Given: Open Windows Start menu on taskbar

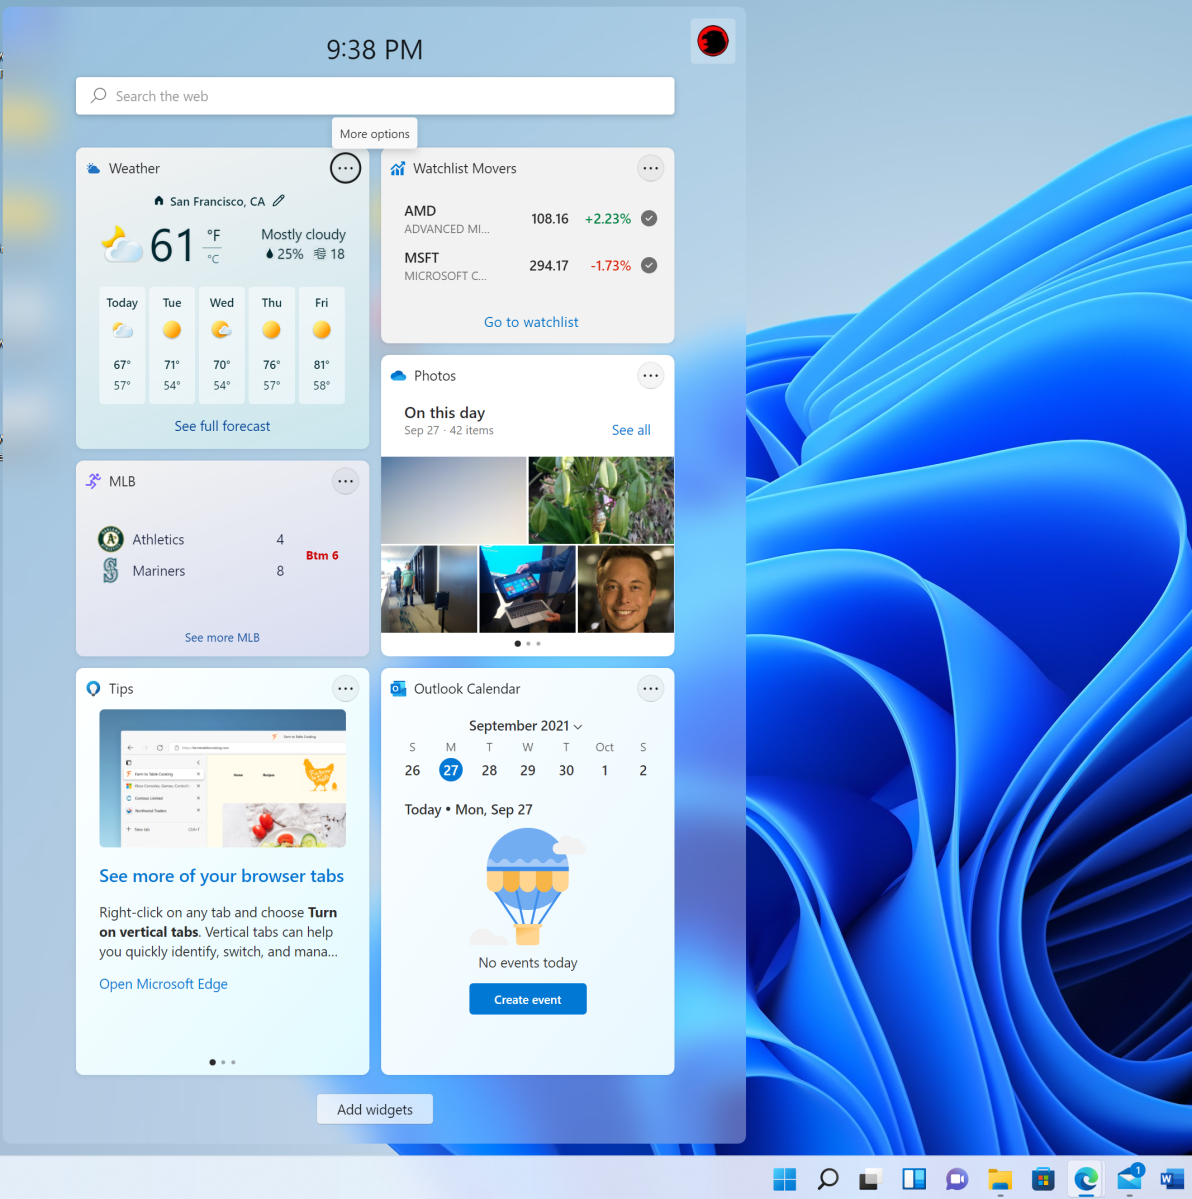Looking at the screenshot, I should 784,1179.
